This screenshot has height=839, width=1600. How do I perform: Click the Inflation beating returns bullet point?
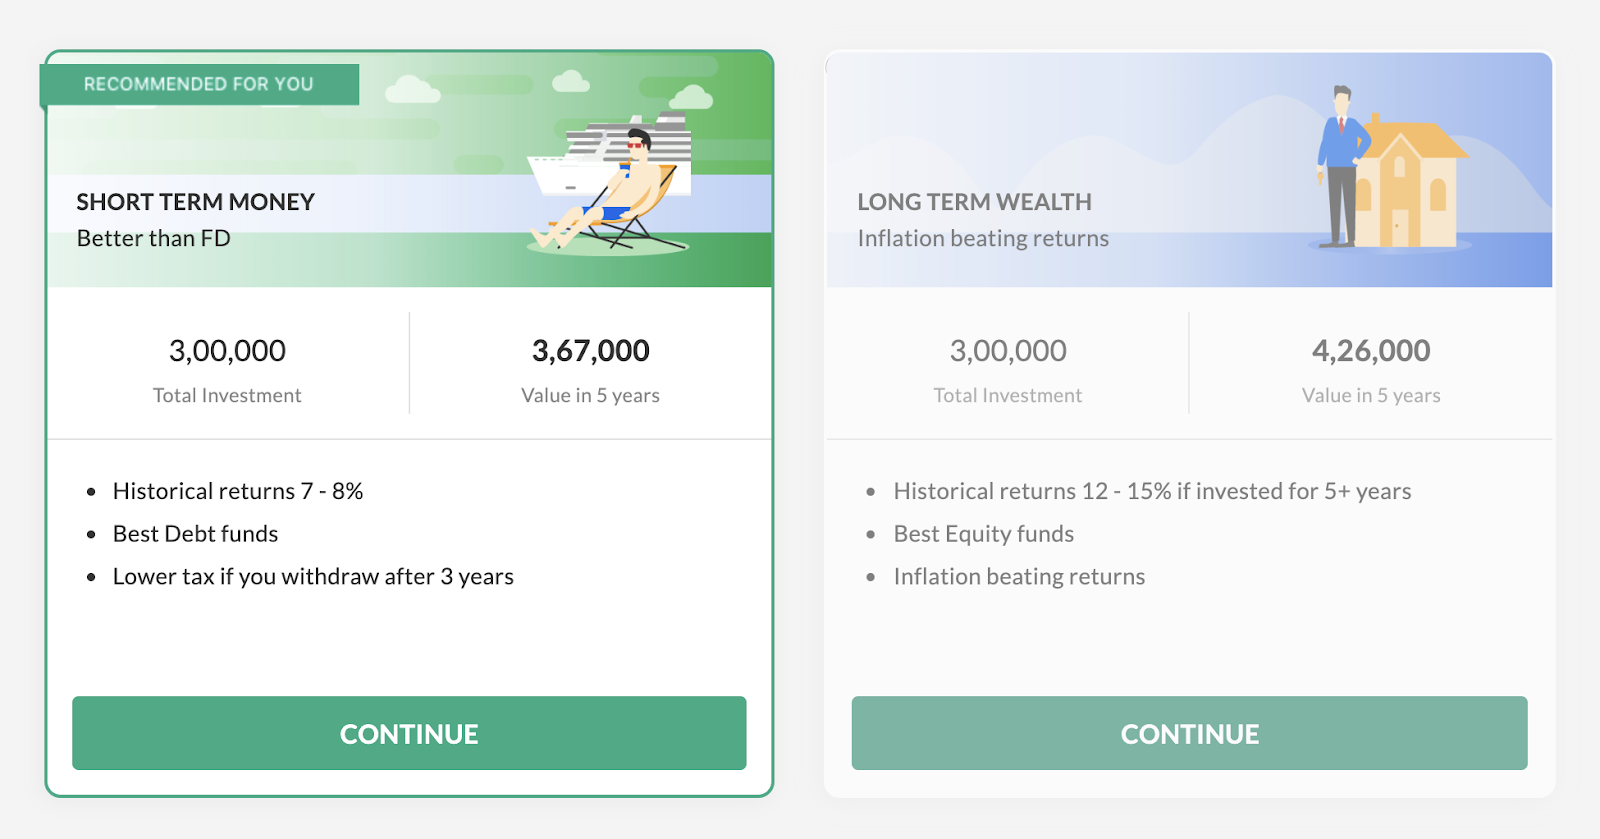(x=1019, y=577)
